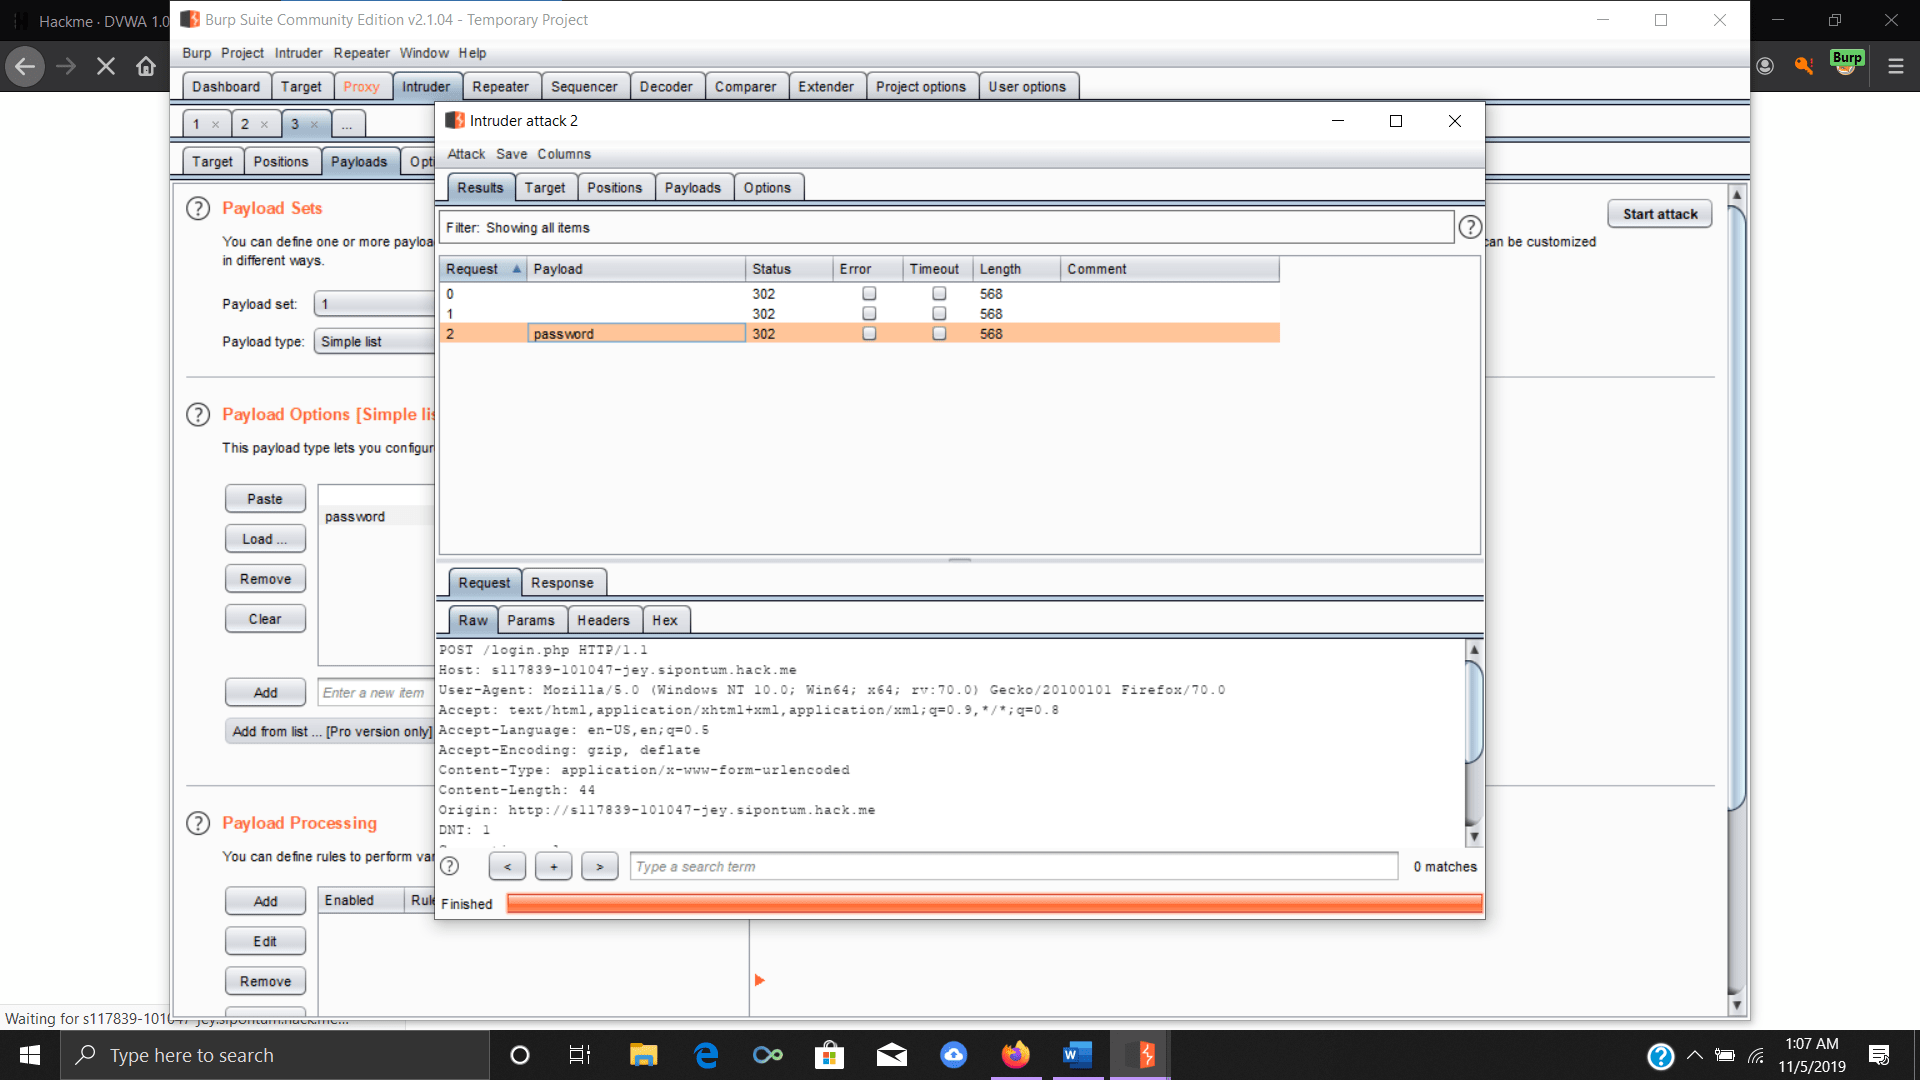Viewport: 1920px width, 1080px height.
Task: Open Payload Sets help question icon
Action: (198, 208)
